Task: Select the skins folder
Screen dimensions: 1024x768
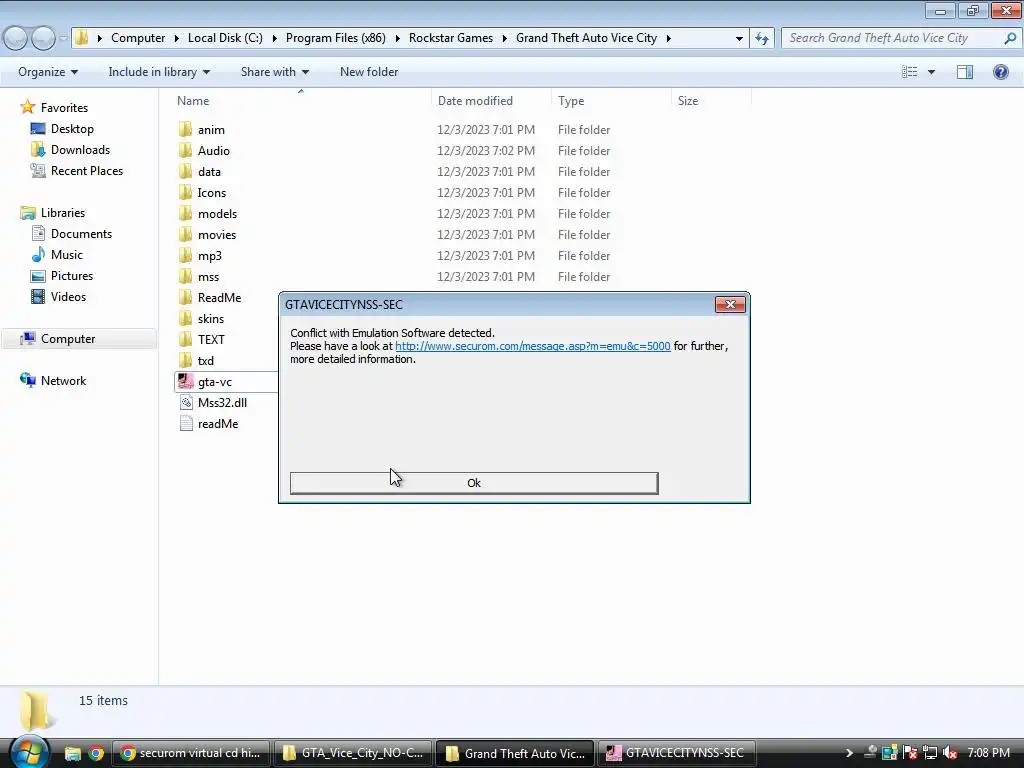Action: [211, 319]
